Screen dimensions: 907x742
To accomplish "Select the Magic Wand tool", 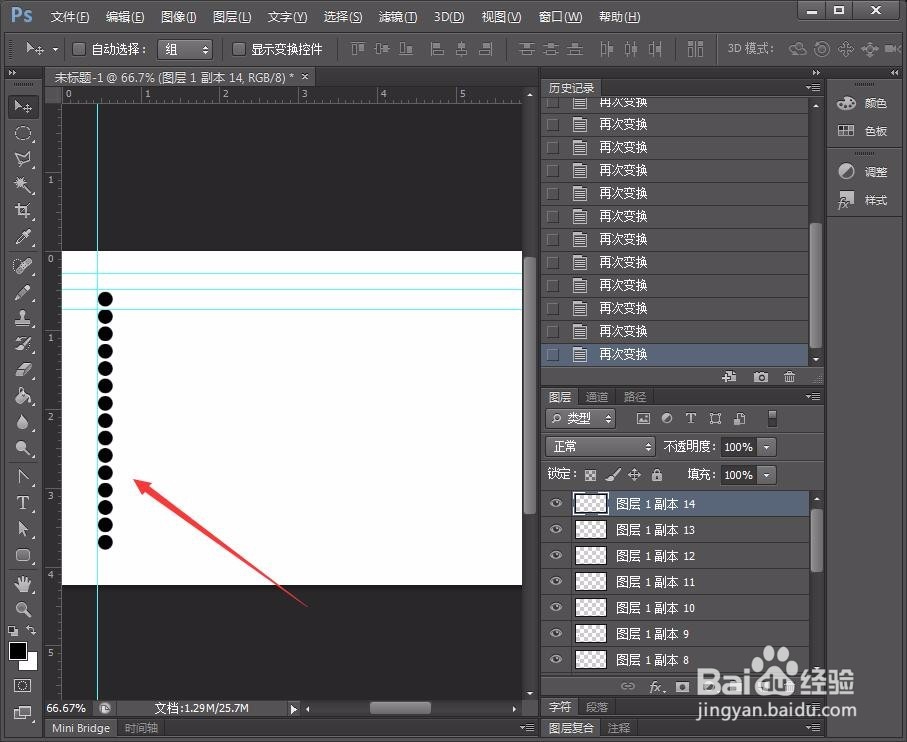I will pos(23,185).
